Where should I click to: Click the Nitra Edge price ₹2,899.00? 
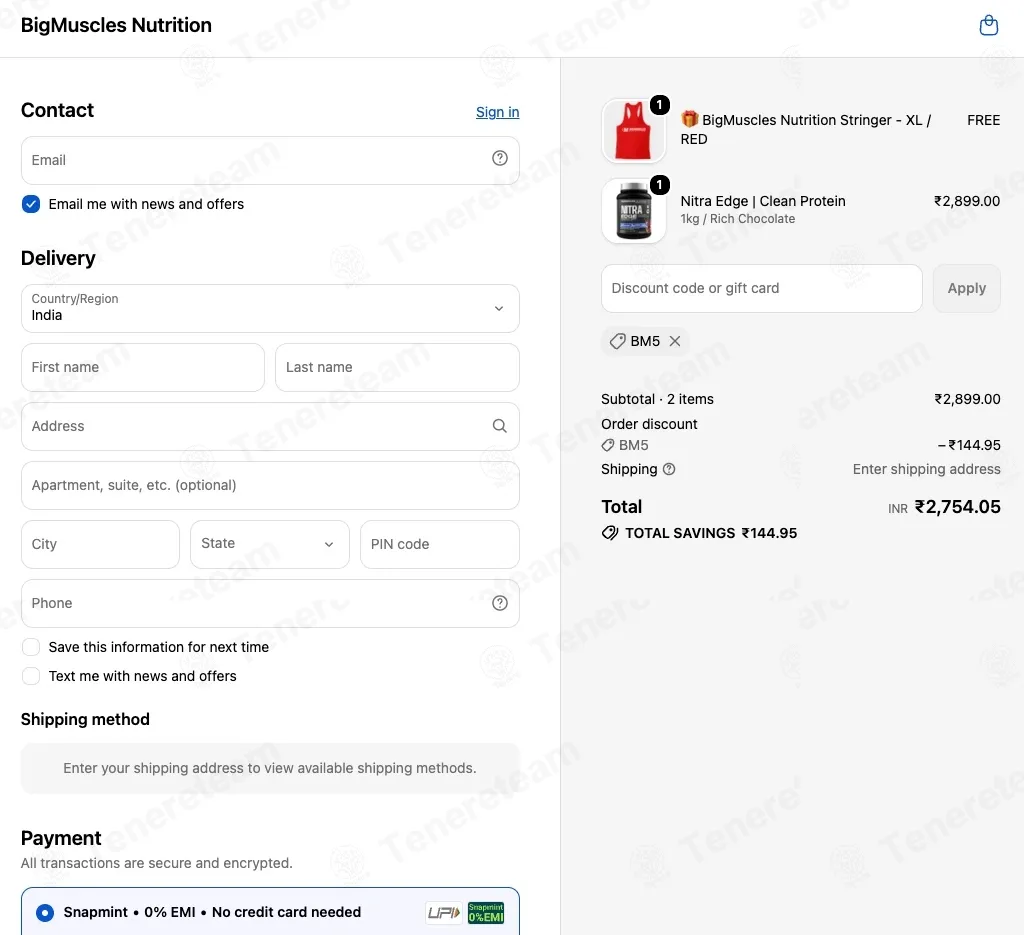coord(967,201)
